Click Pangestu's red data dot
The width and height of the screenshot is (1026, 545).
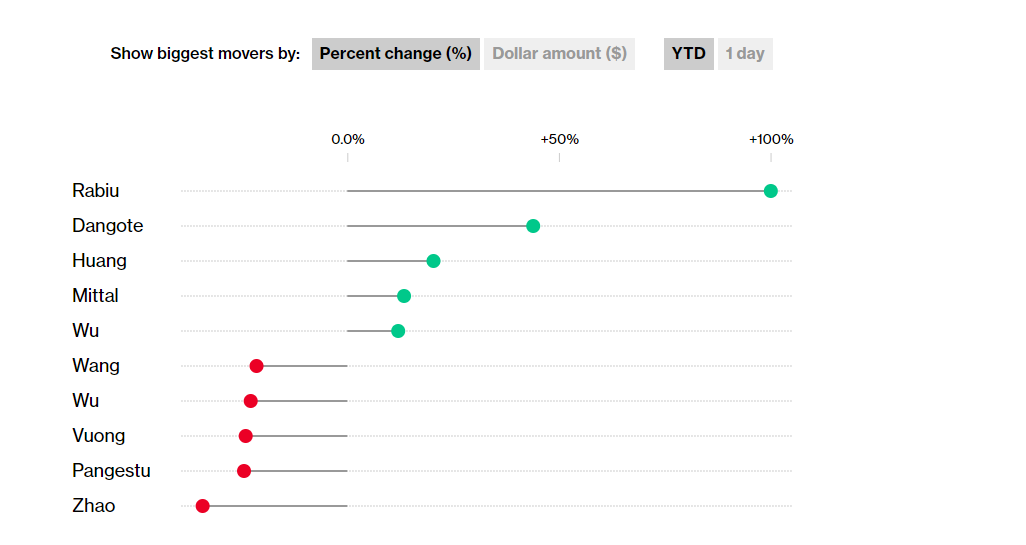[x=244, y=471]
